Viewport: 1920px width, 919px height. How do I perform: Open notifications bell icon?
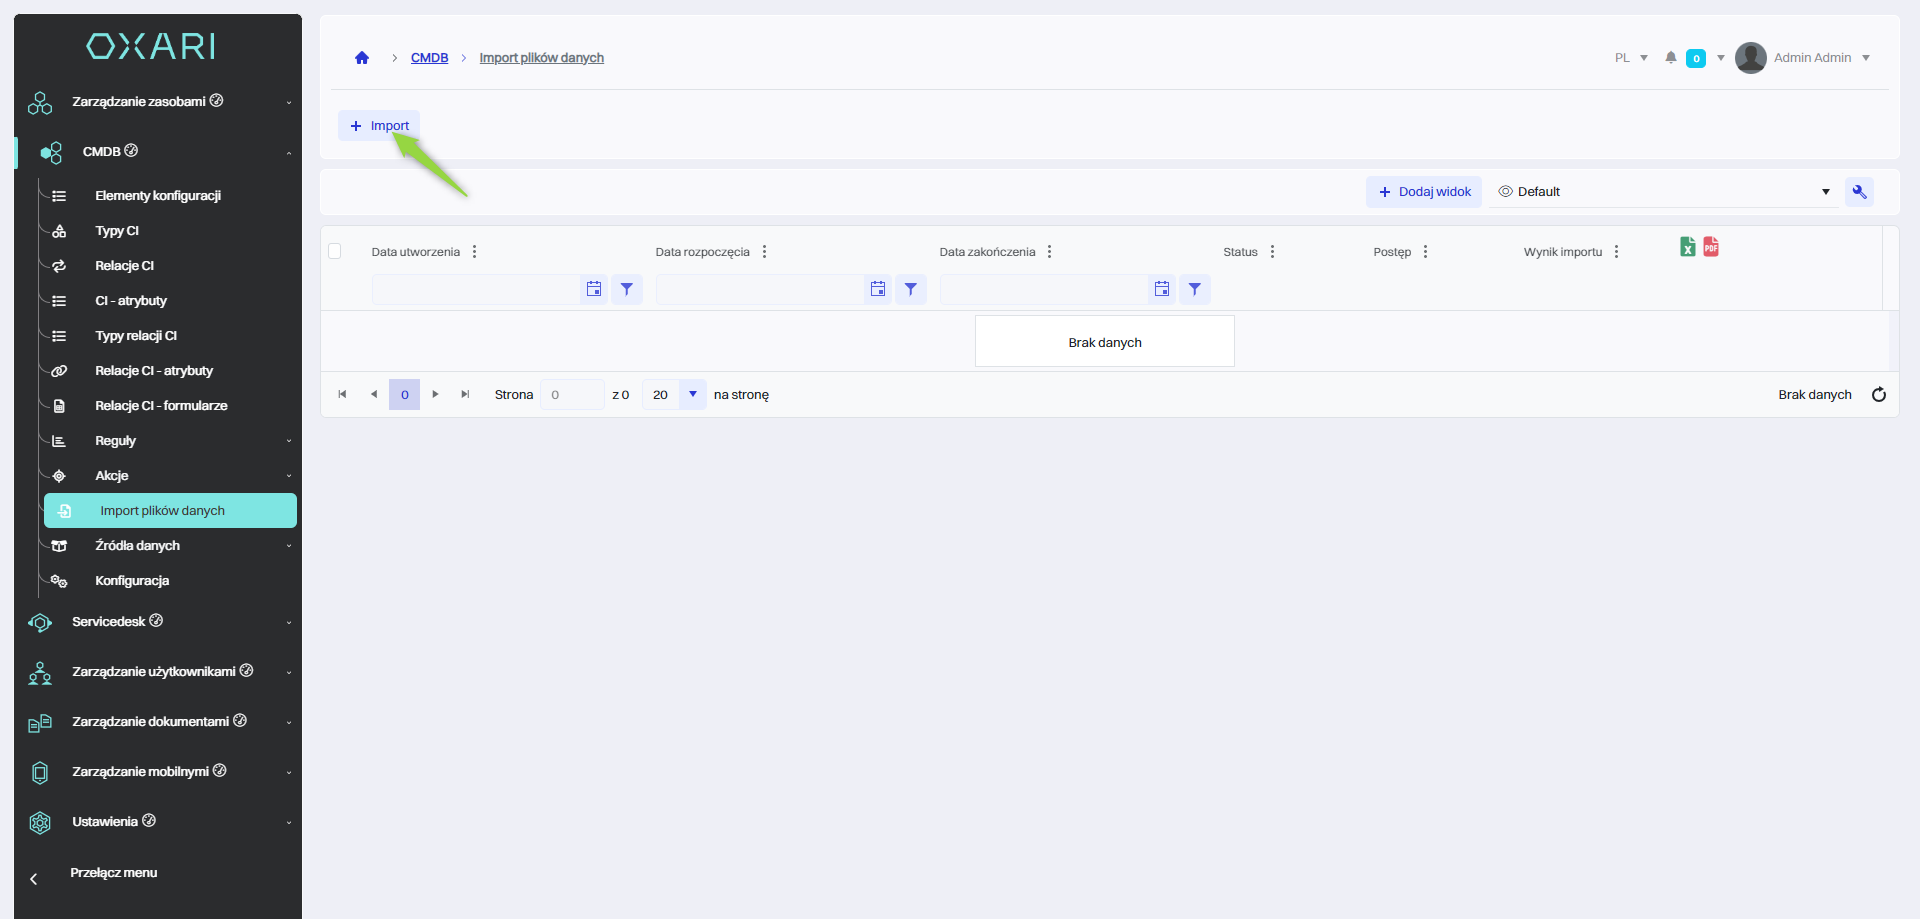coord(1670,58)
